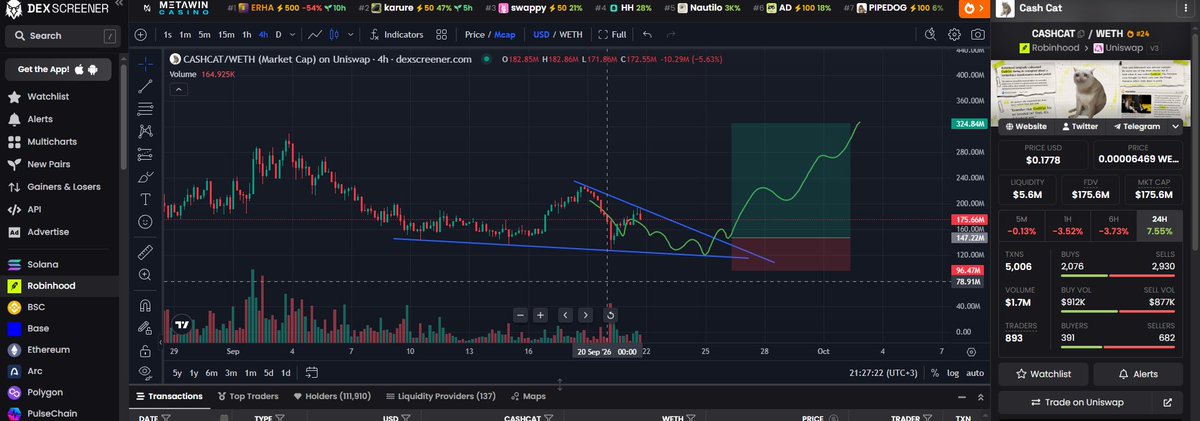Open chart settings gear
Viewport: 1200px width, 421px height.
954,34
